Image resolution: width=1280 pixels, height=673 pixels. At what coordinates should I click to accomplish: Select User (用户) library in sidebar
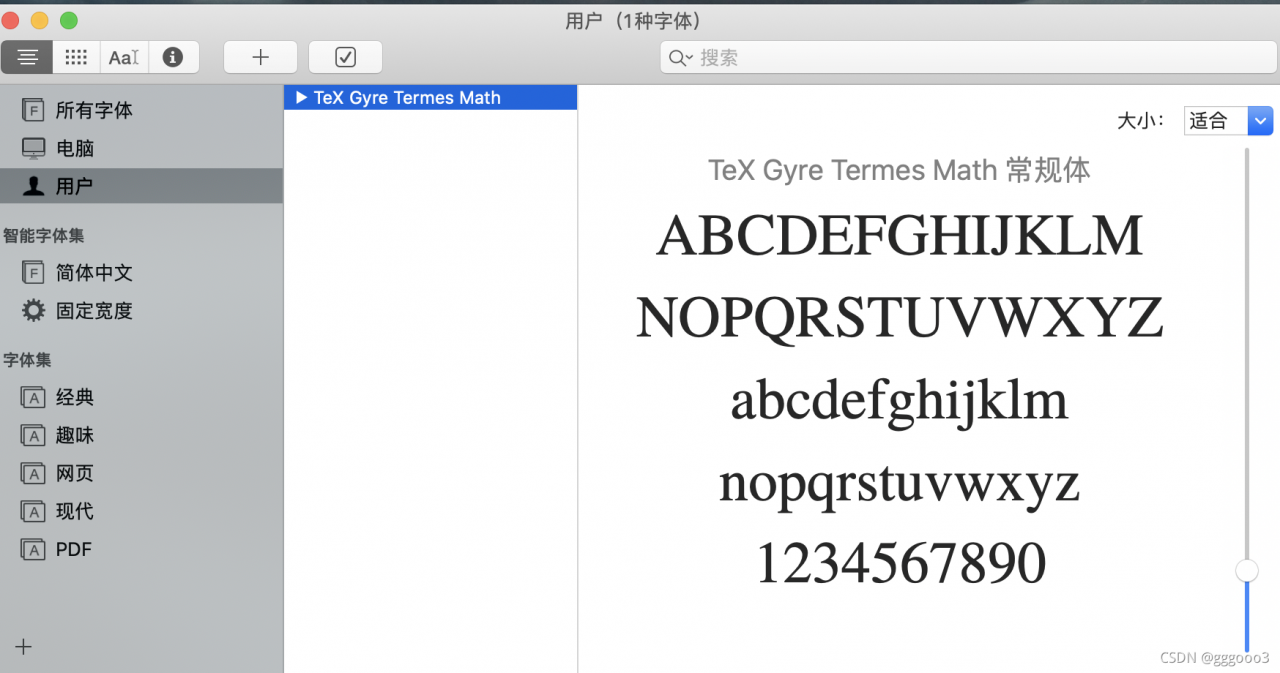(74, 186)
